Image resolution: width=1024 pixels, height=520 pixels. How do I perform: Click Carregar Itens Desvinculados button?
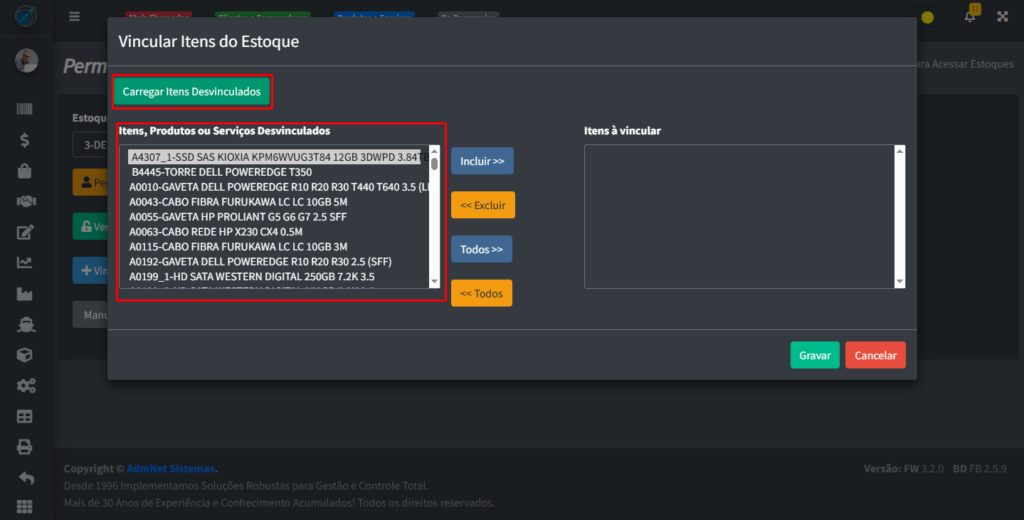pyautogui.click(x=191, y=91)
